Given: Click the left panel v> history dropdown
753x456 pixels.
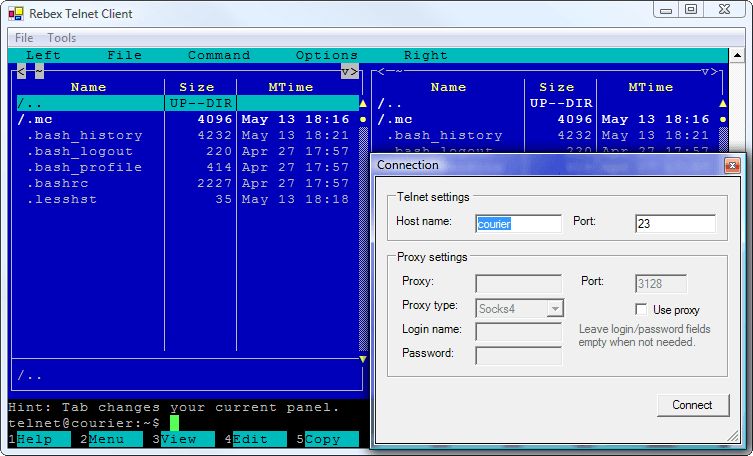Looking at the screenshot, I should (x=350, y=72).
